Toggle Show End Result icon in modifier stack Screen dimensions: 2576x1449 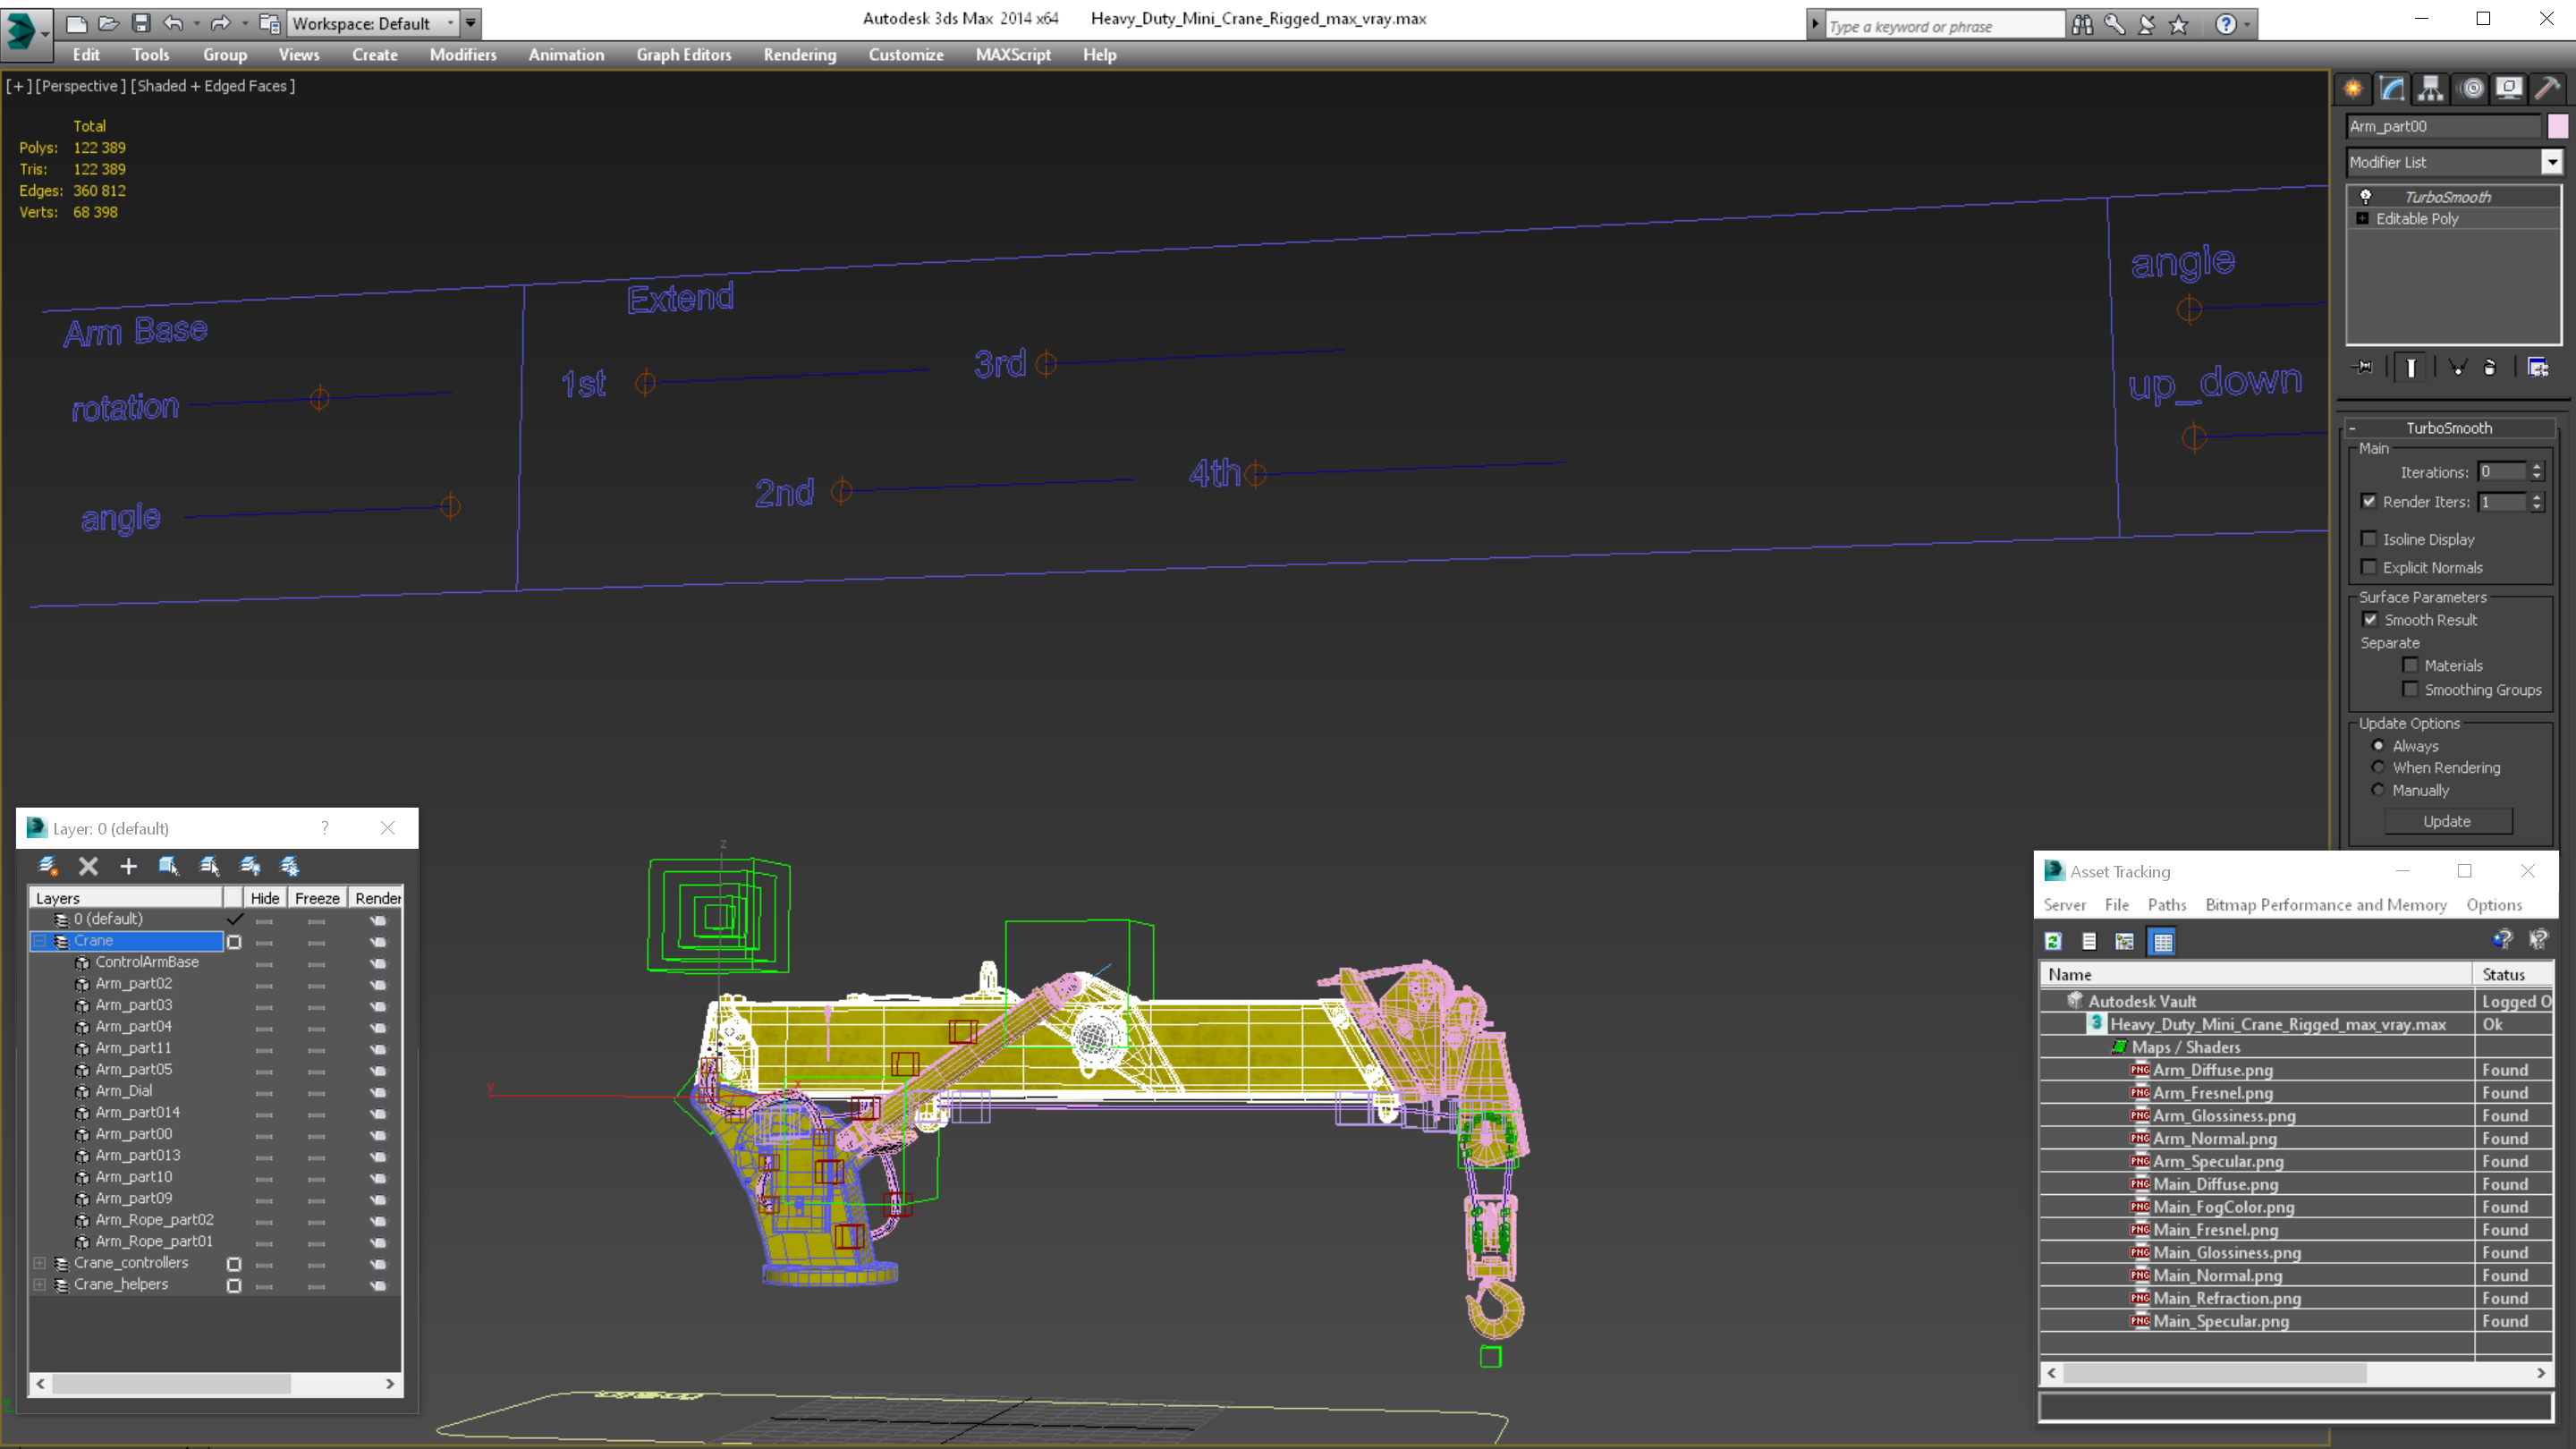point(2411,367)
